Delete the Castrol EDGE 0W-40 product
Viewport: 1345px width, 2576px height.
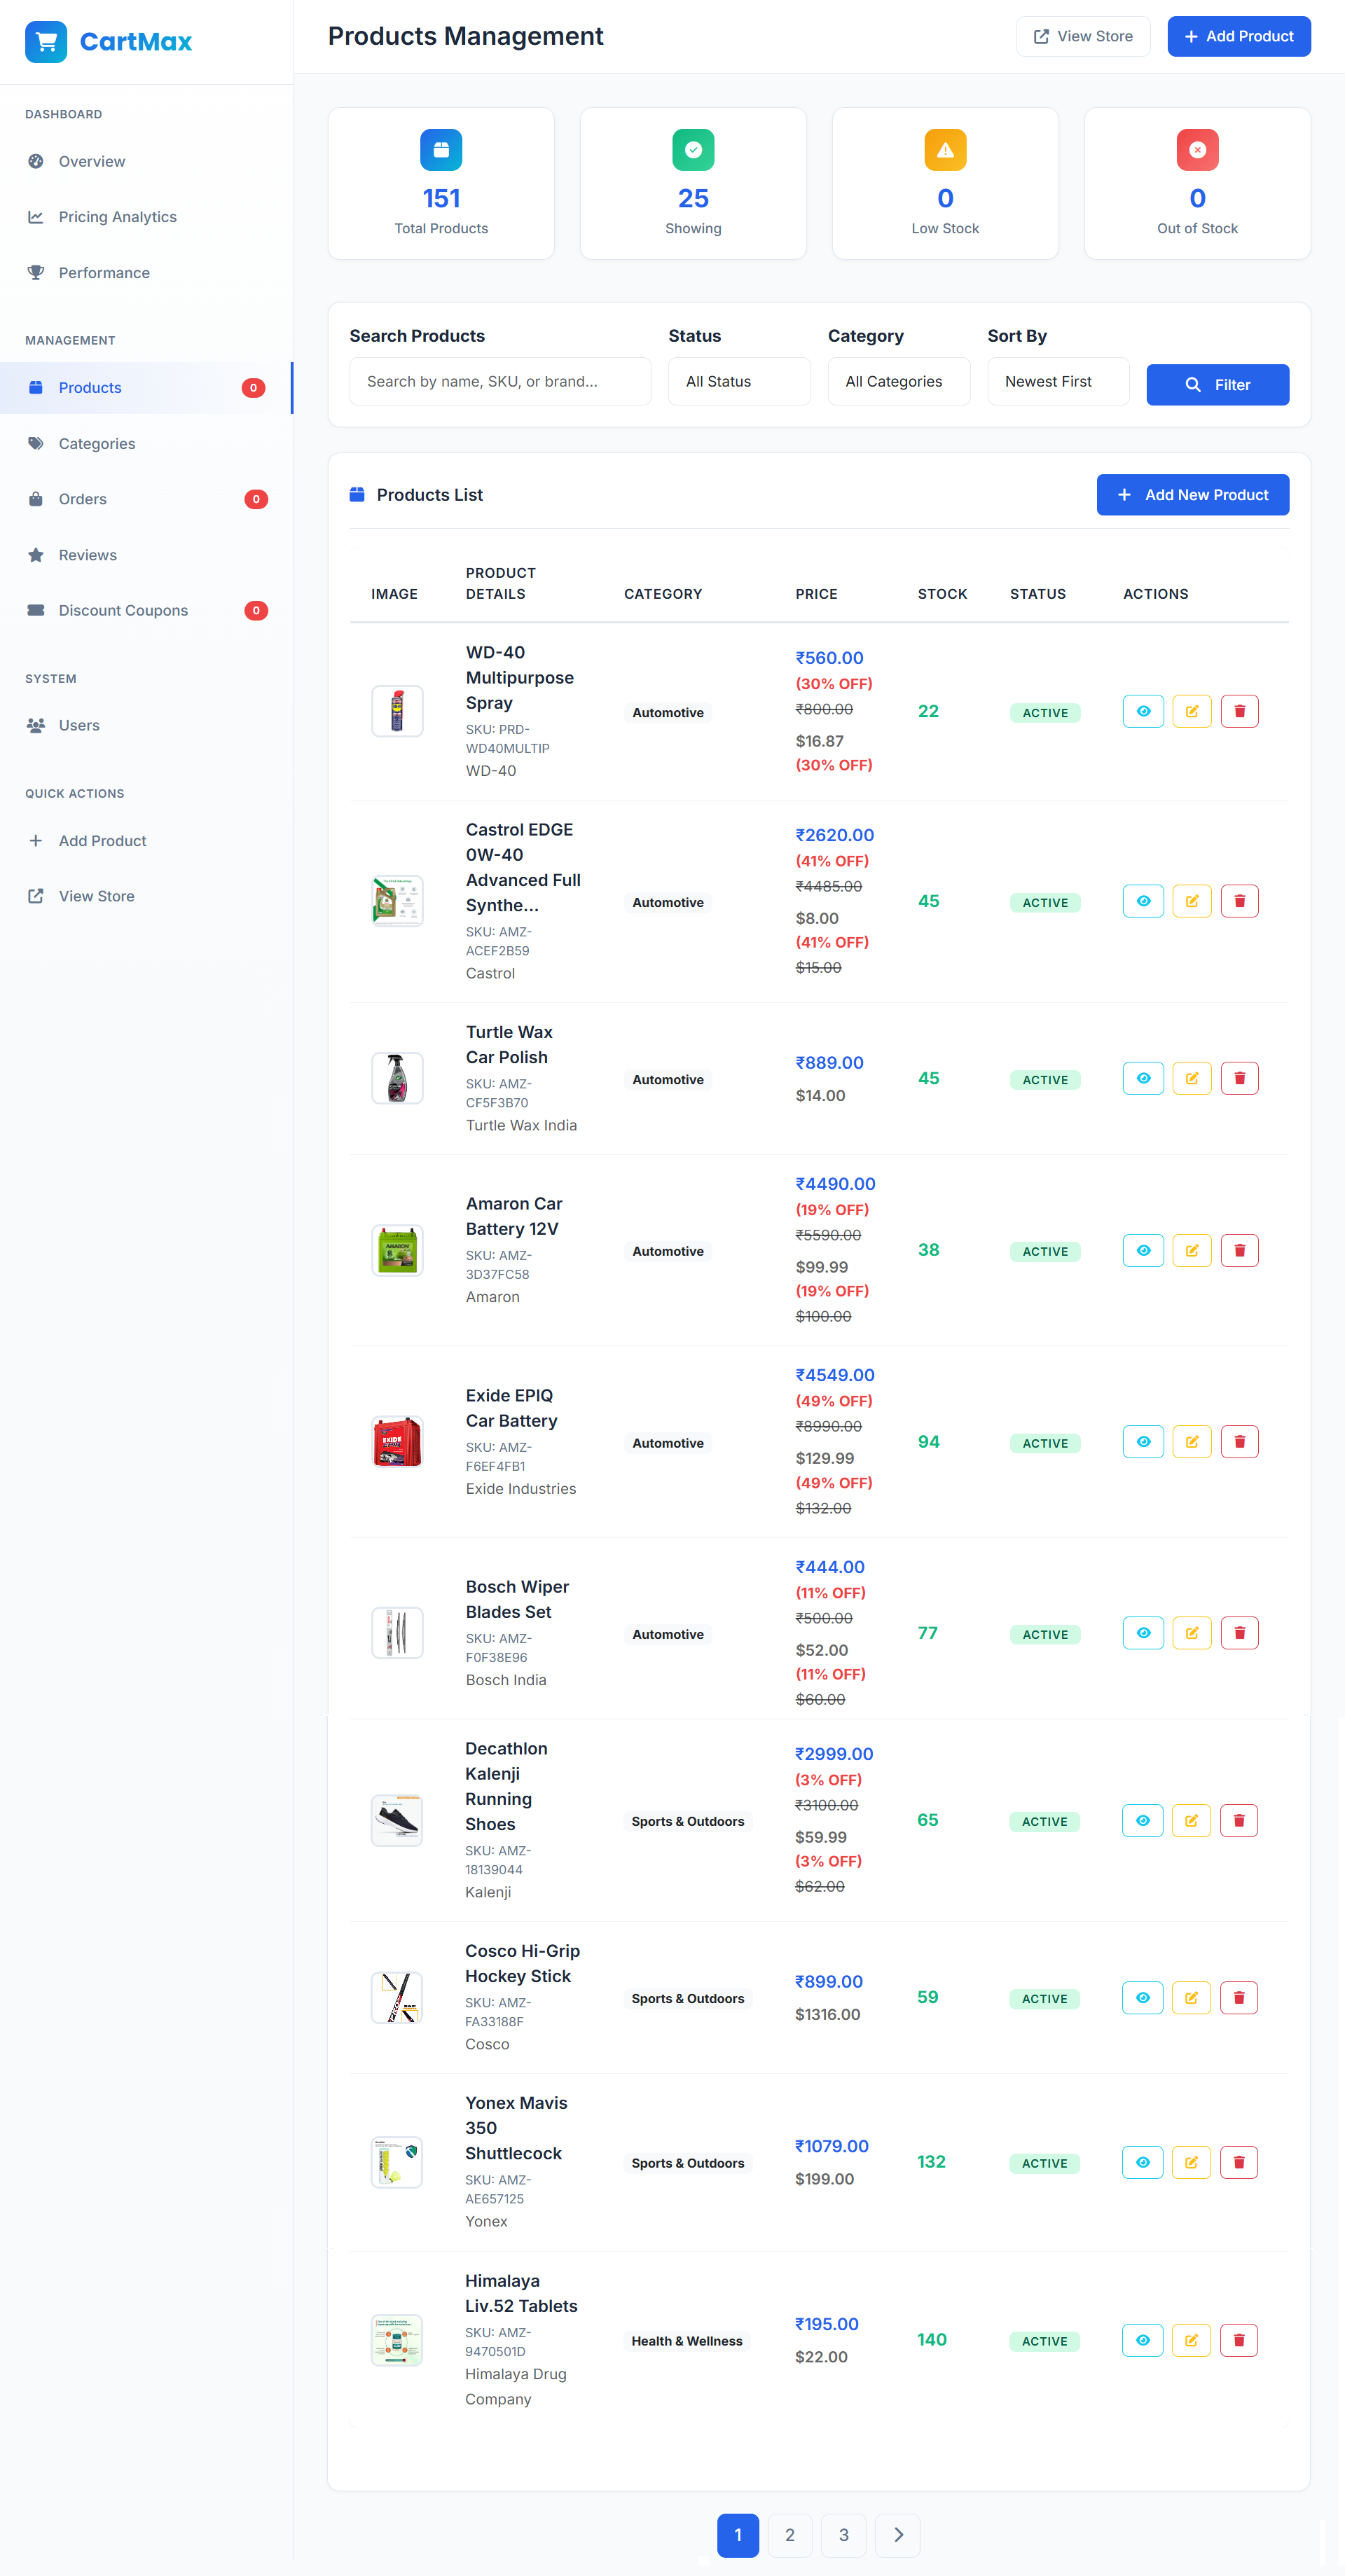coord(1239,901)
